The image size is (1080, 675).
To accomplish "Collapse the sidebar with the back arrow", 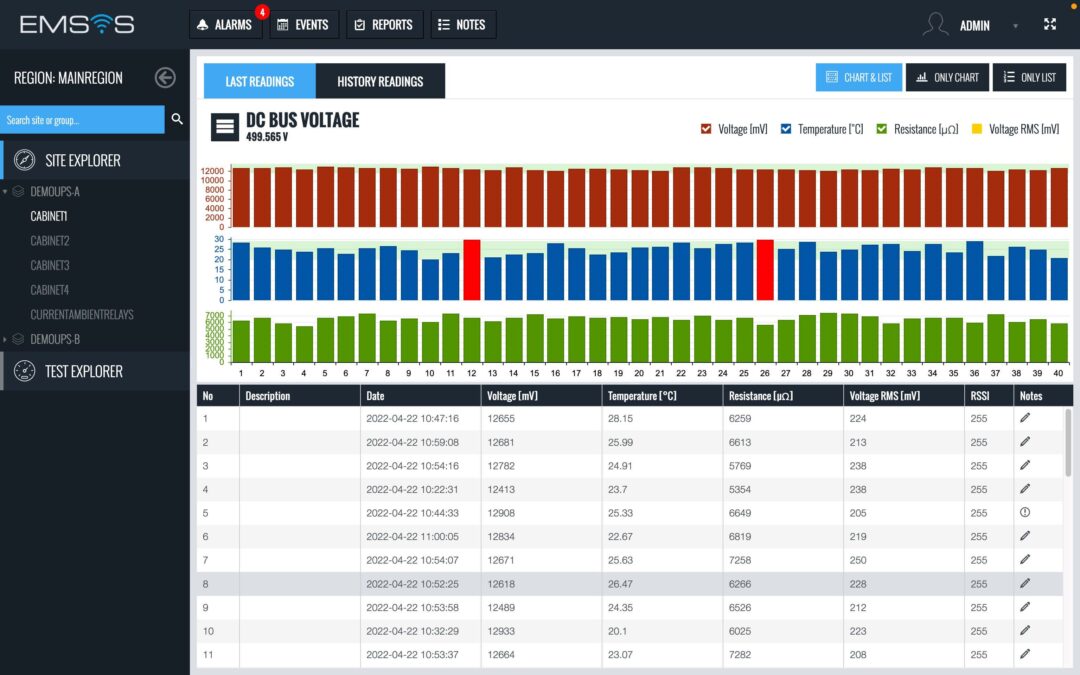I will pyautogui.click(x=165, y=77).
